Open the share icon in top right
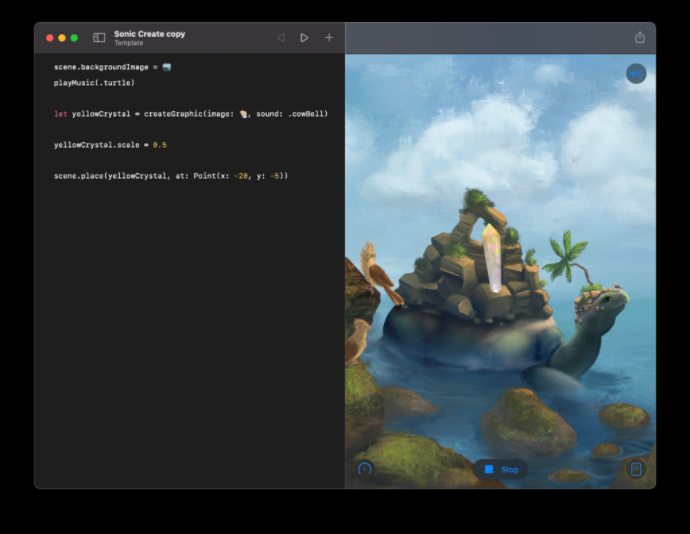The image size is (690, 534). (640, 37)
